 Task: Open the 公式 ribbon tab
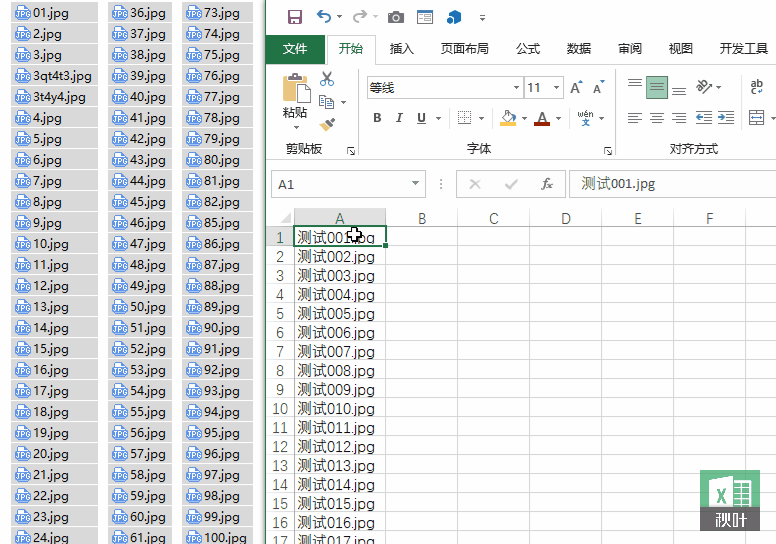(x=528, y=49)
